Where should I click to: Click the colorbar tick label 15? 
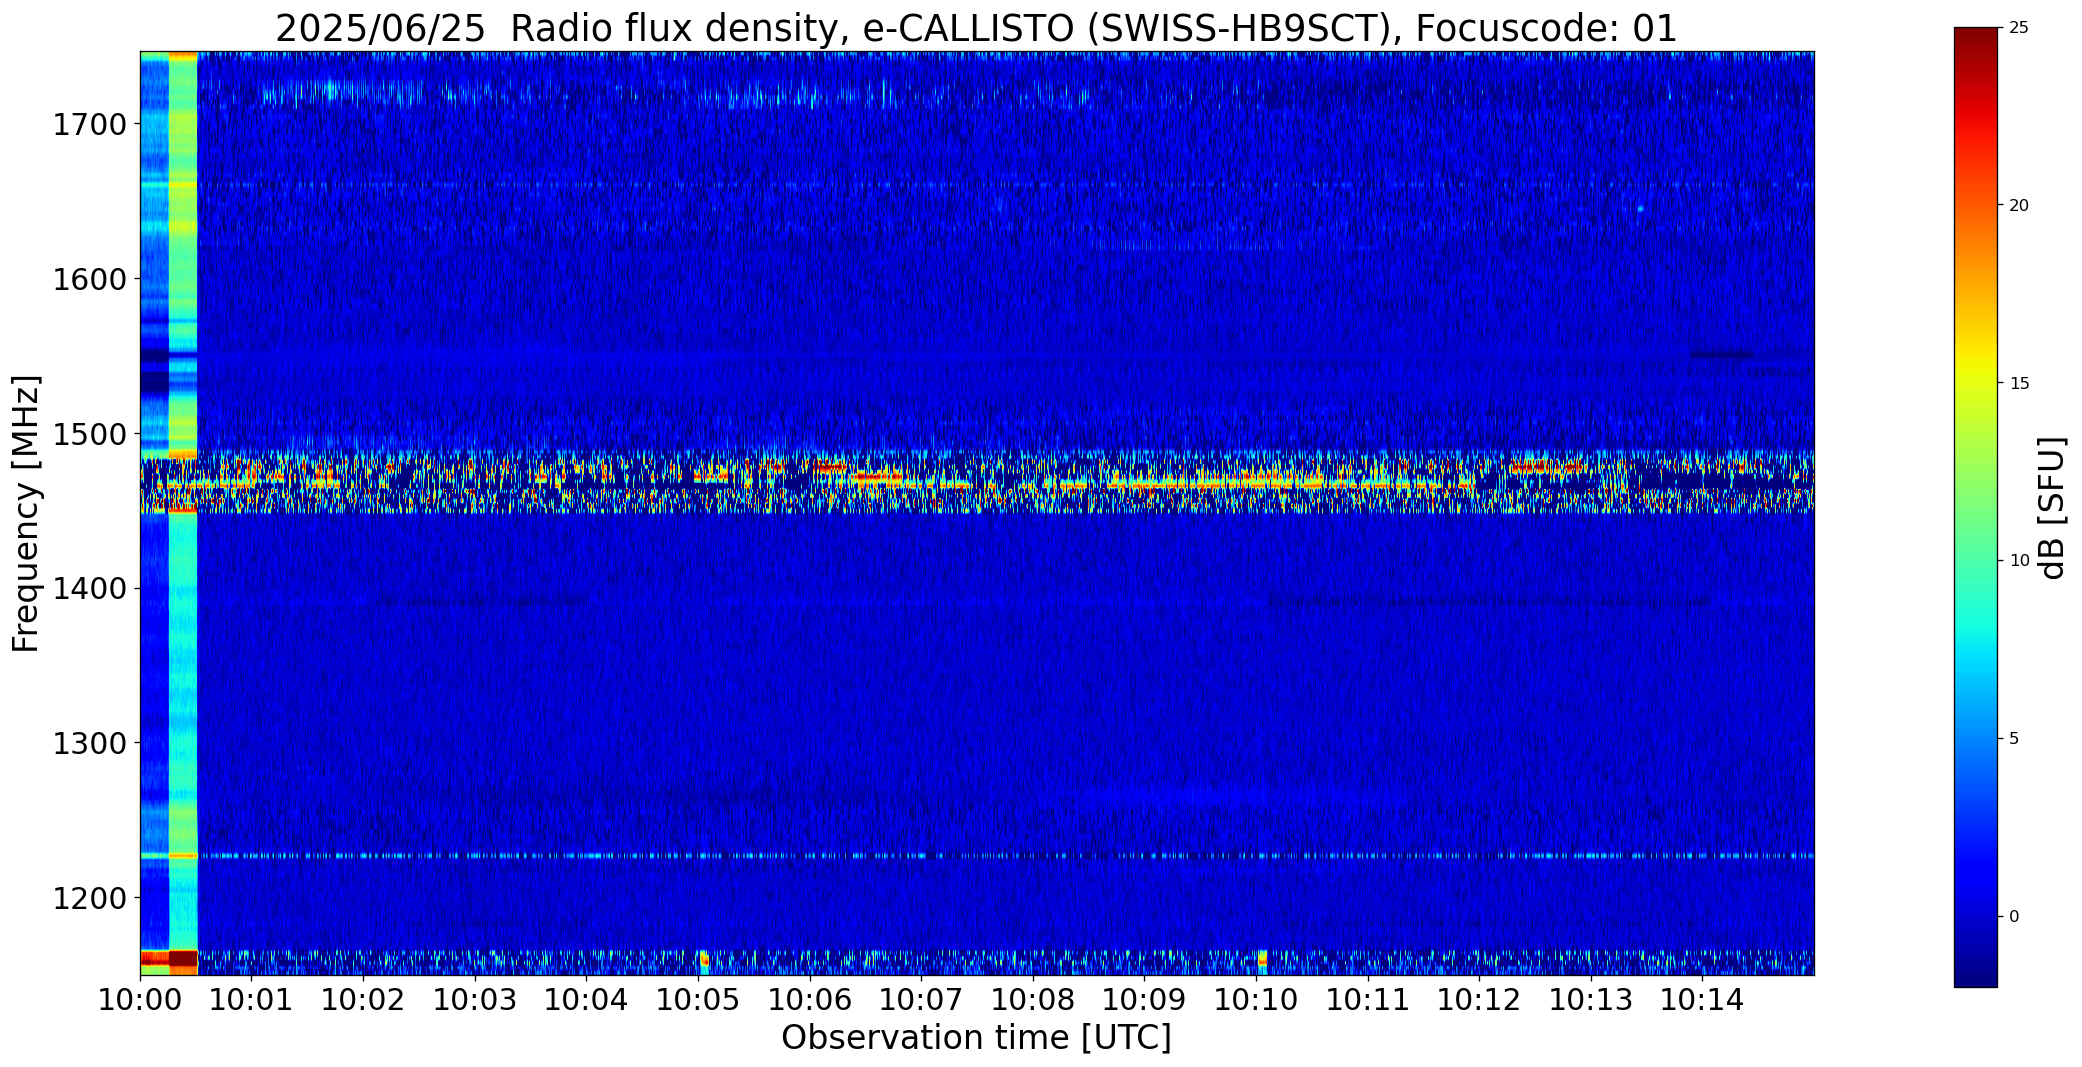click(x=2018, y=383)
